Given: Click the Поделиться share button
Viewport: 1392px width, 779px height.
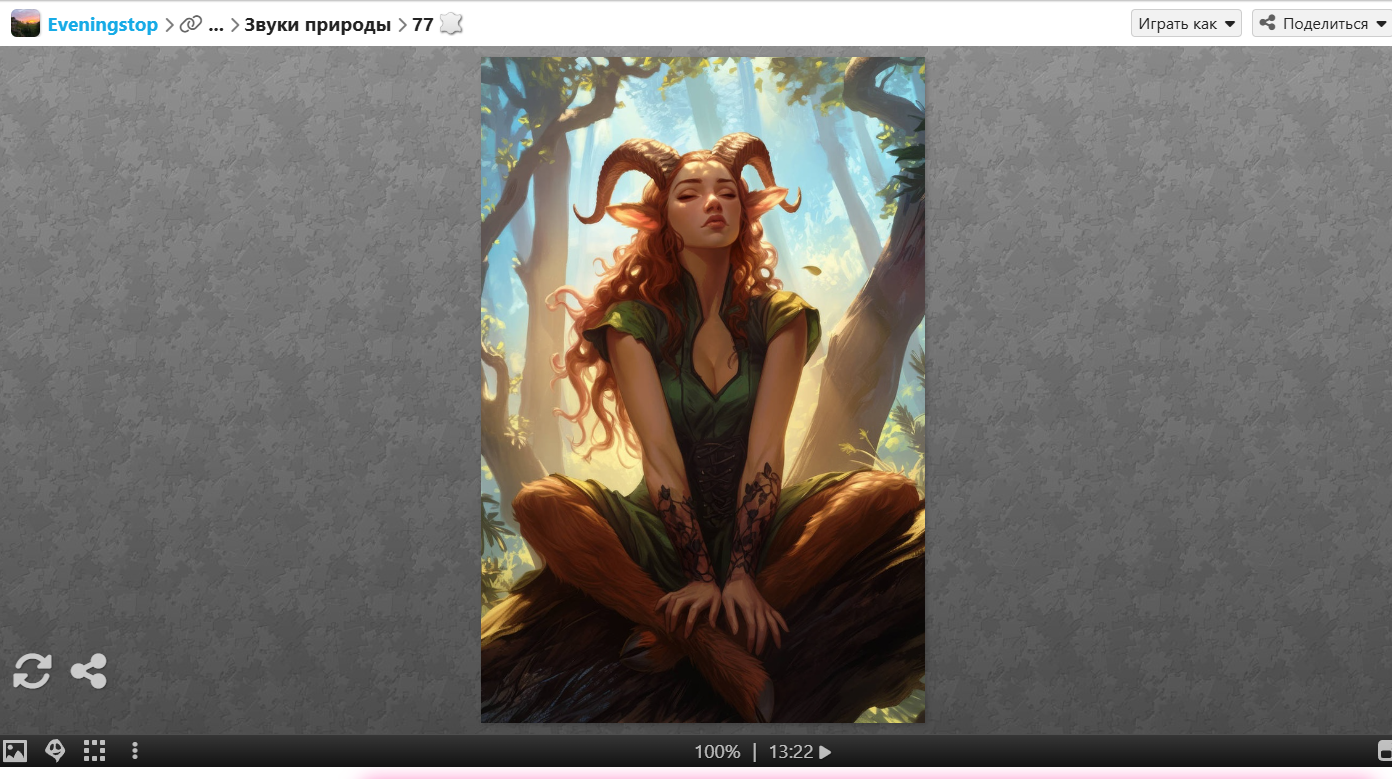Looking at the screenshot, I should [x=1320, y=24].
